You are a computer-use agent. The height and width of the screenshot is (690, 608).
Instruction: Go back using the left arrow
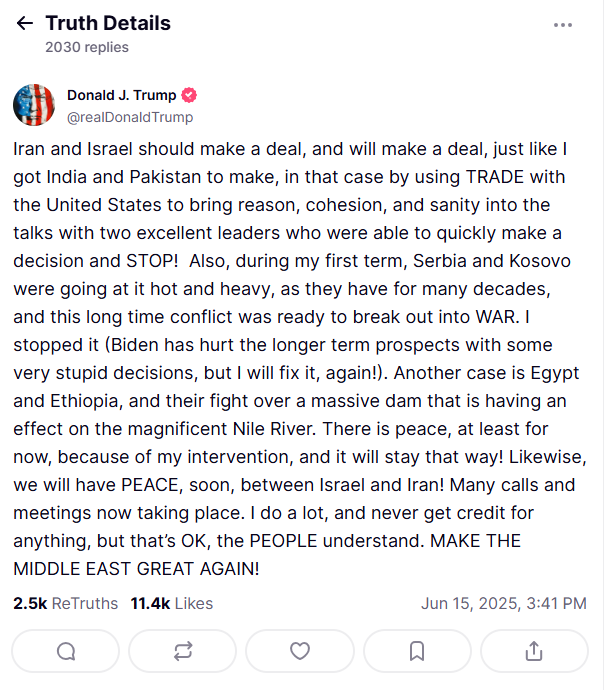tap(25, 23)
